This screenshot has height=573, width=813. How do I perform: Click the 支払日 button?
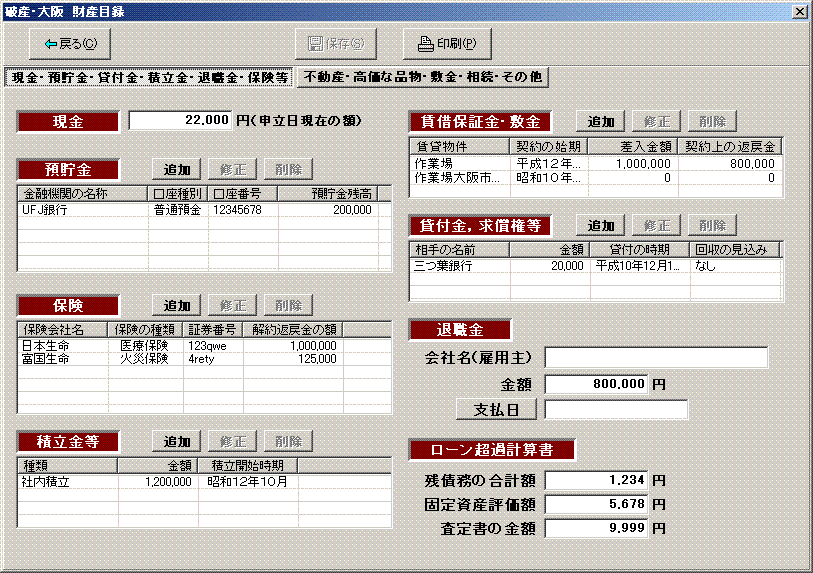[x=496, y=409]
